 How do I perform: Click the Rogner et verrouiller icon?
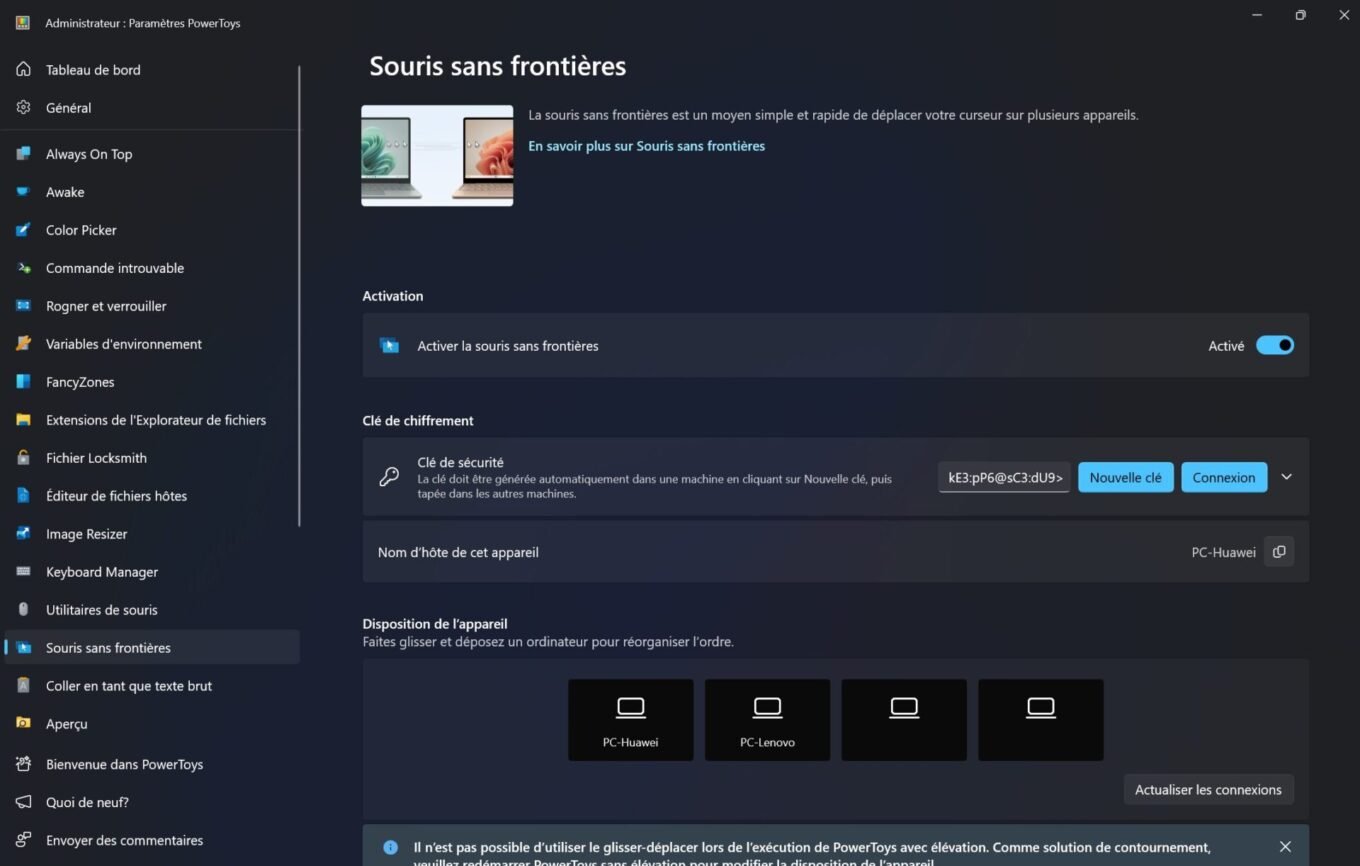pos(23,306)
